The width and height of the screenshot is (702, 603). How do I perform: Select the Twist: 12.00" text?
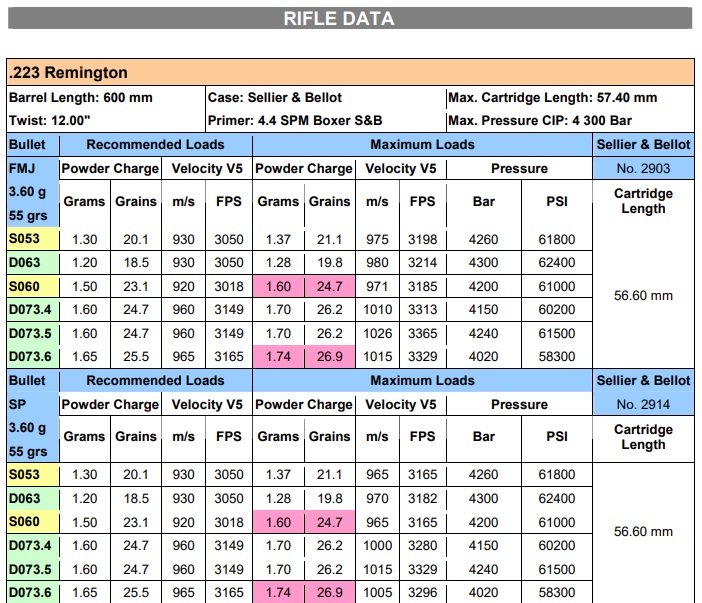(50, 121)
